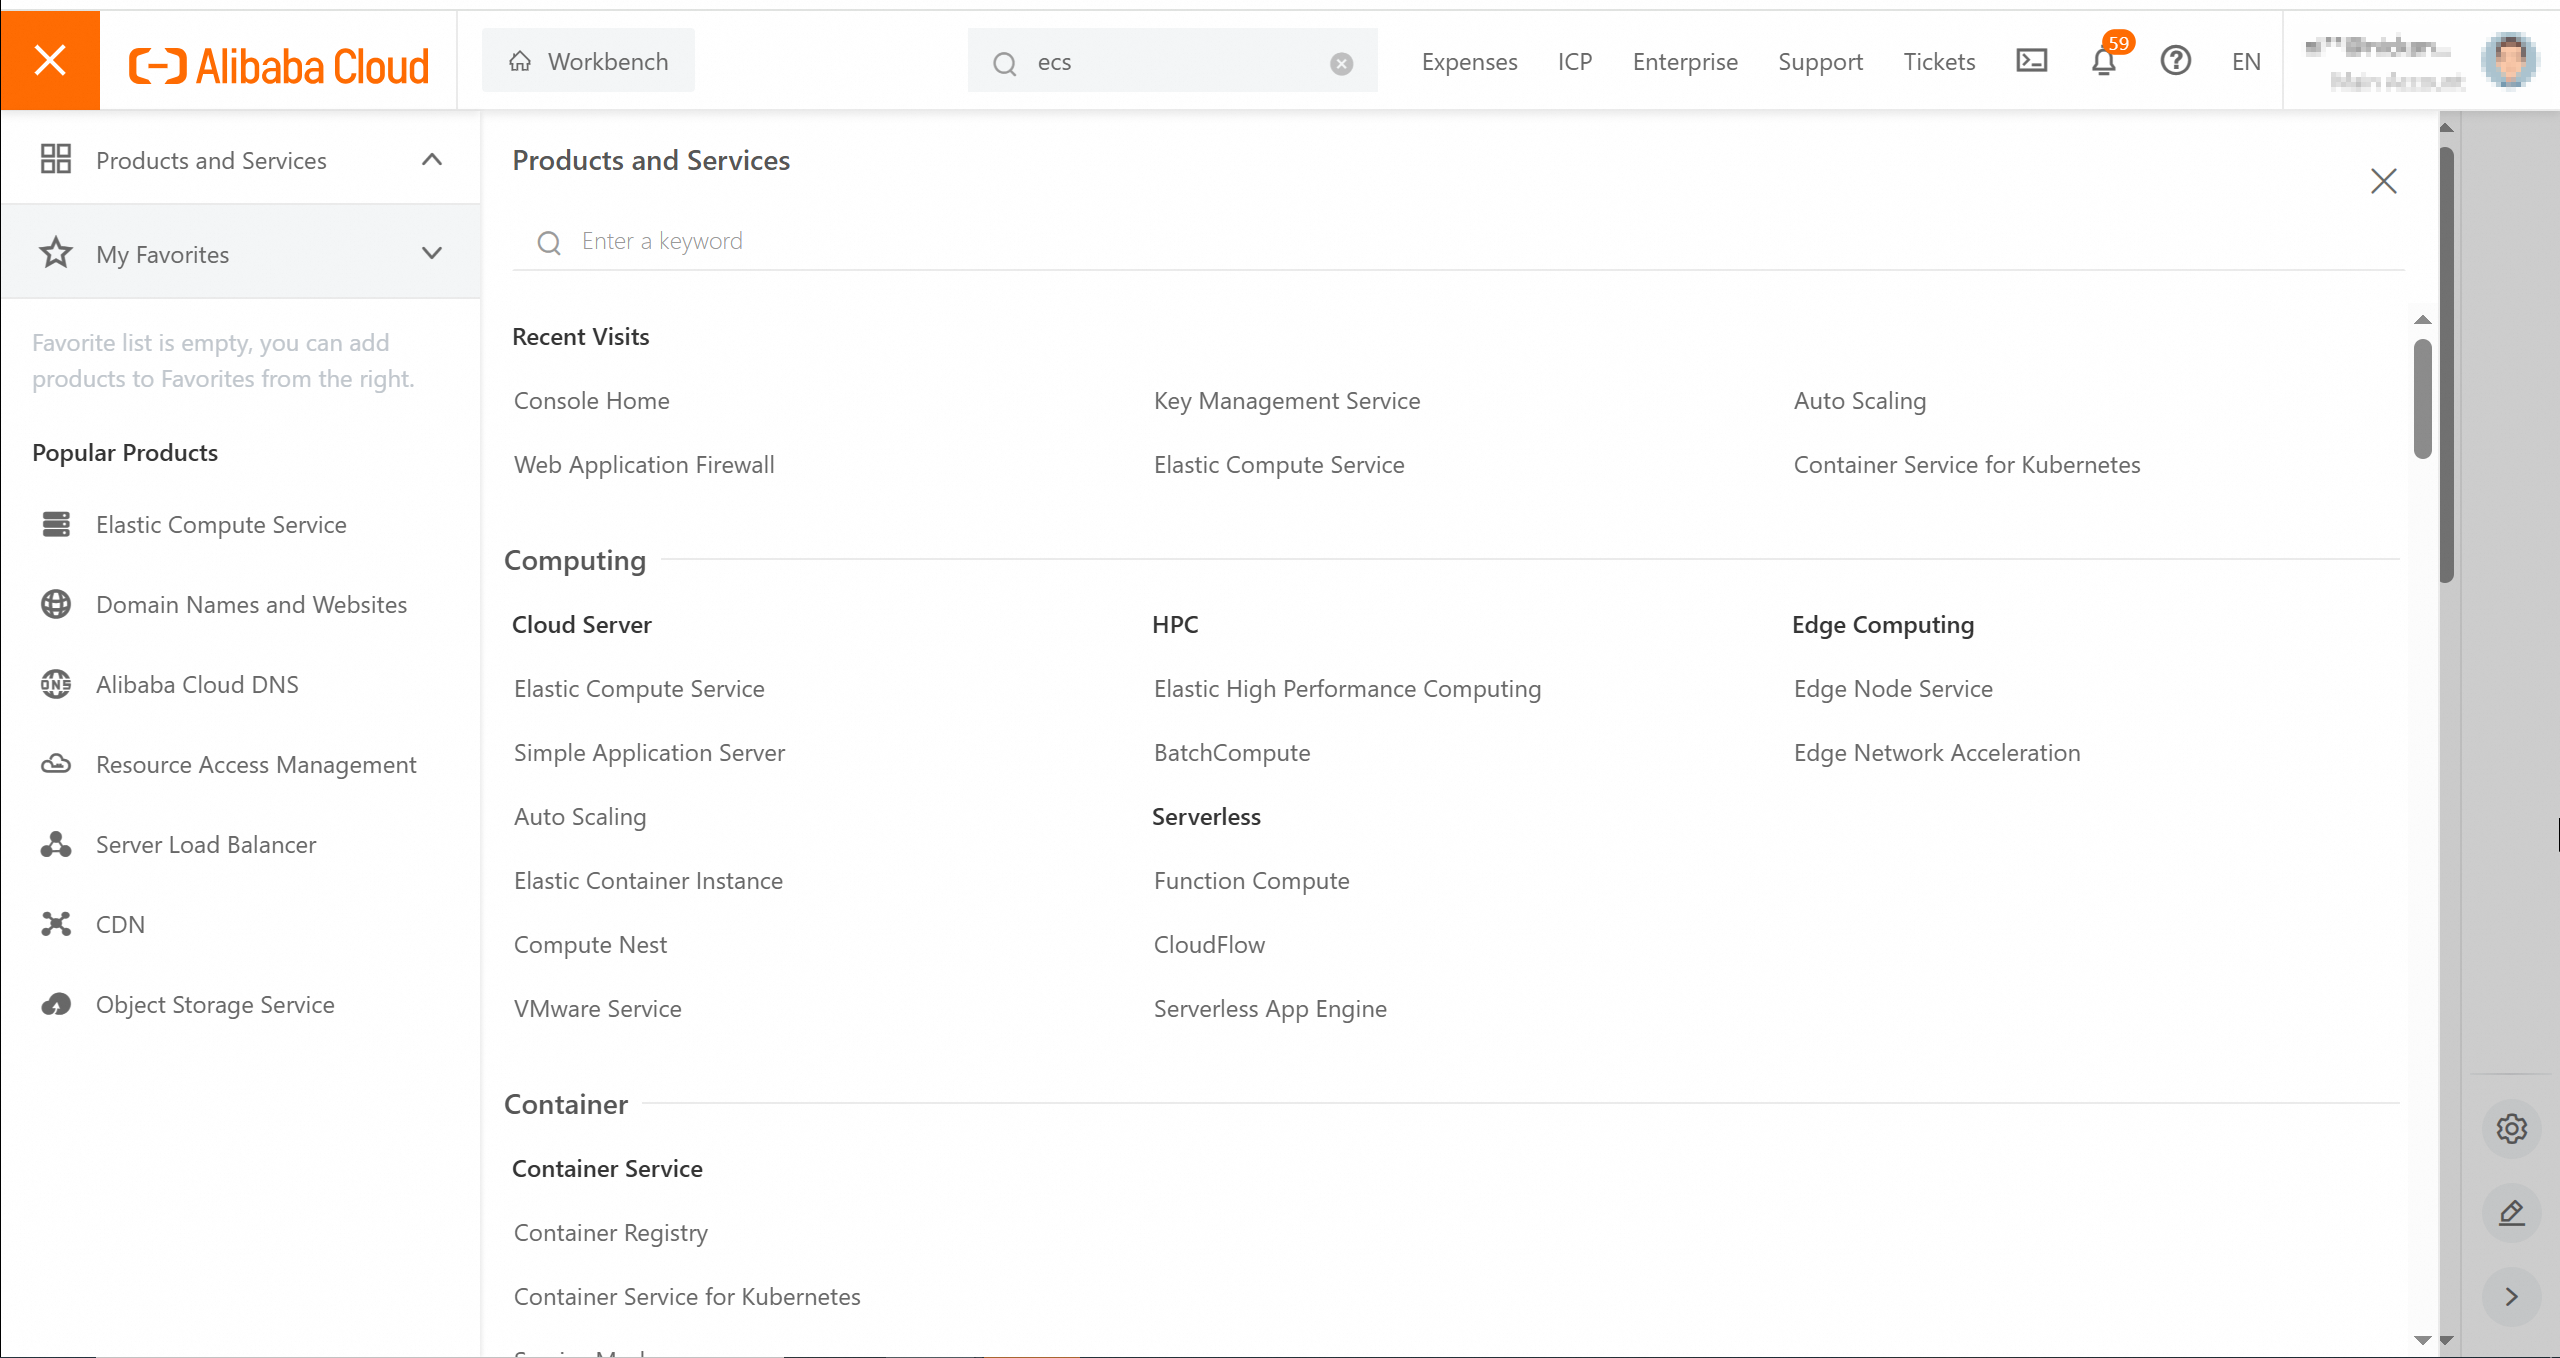
Task: Open Container Registry
Action: click(611, 1233)
